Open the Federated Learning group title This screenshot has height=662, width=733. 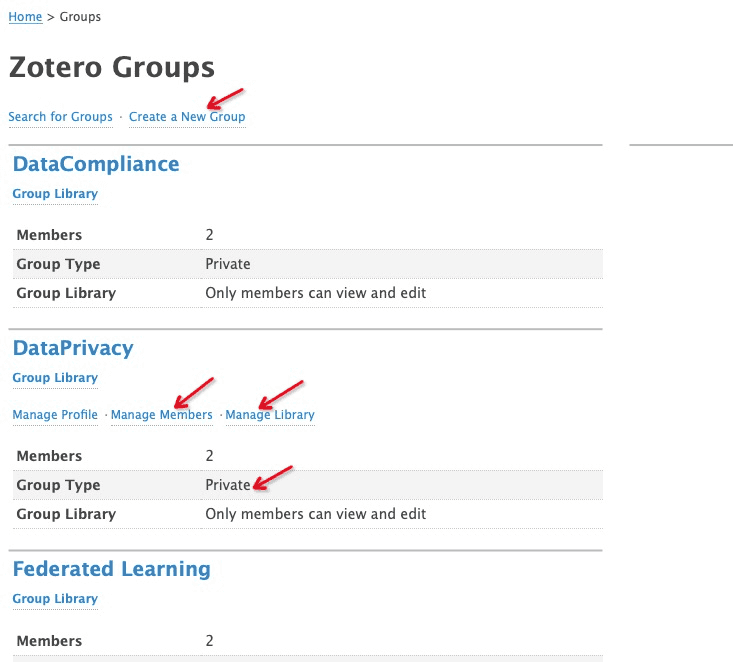(111, 569)
